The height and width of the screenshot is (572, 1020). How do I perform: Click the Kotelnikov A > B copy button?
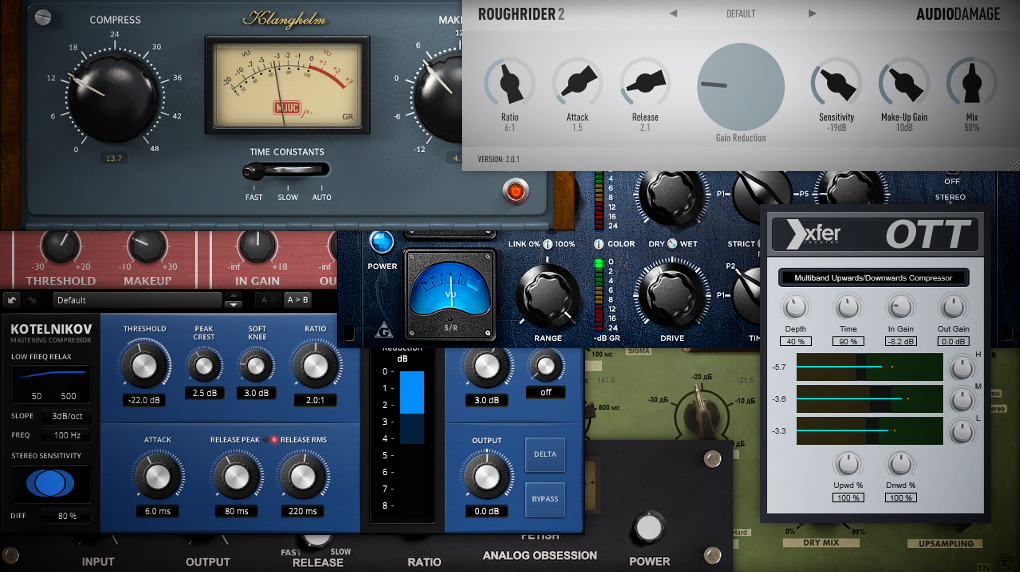pos(297,300)
